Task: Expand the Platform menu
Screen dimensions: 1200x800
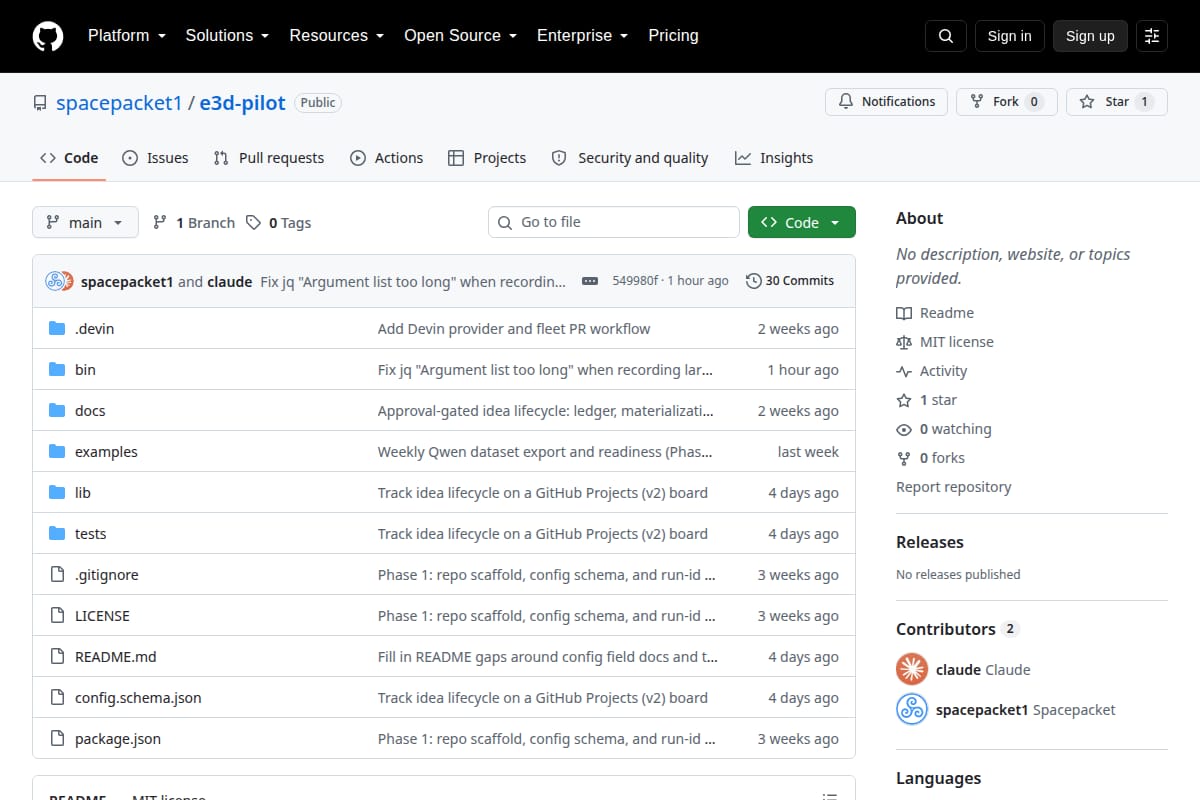Action: 126,36
